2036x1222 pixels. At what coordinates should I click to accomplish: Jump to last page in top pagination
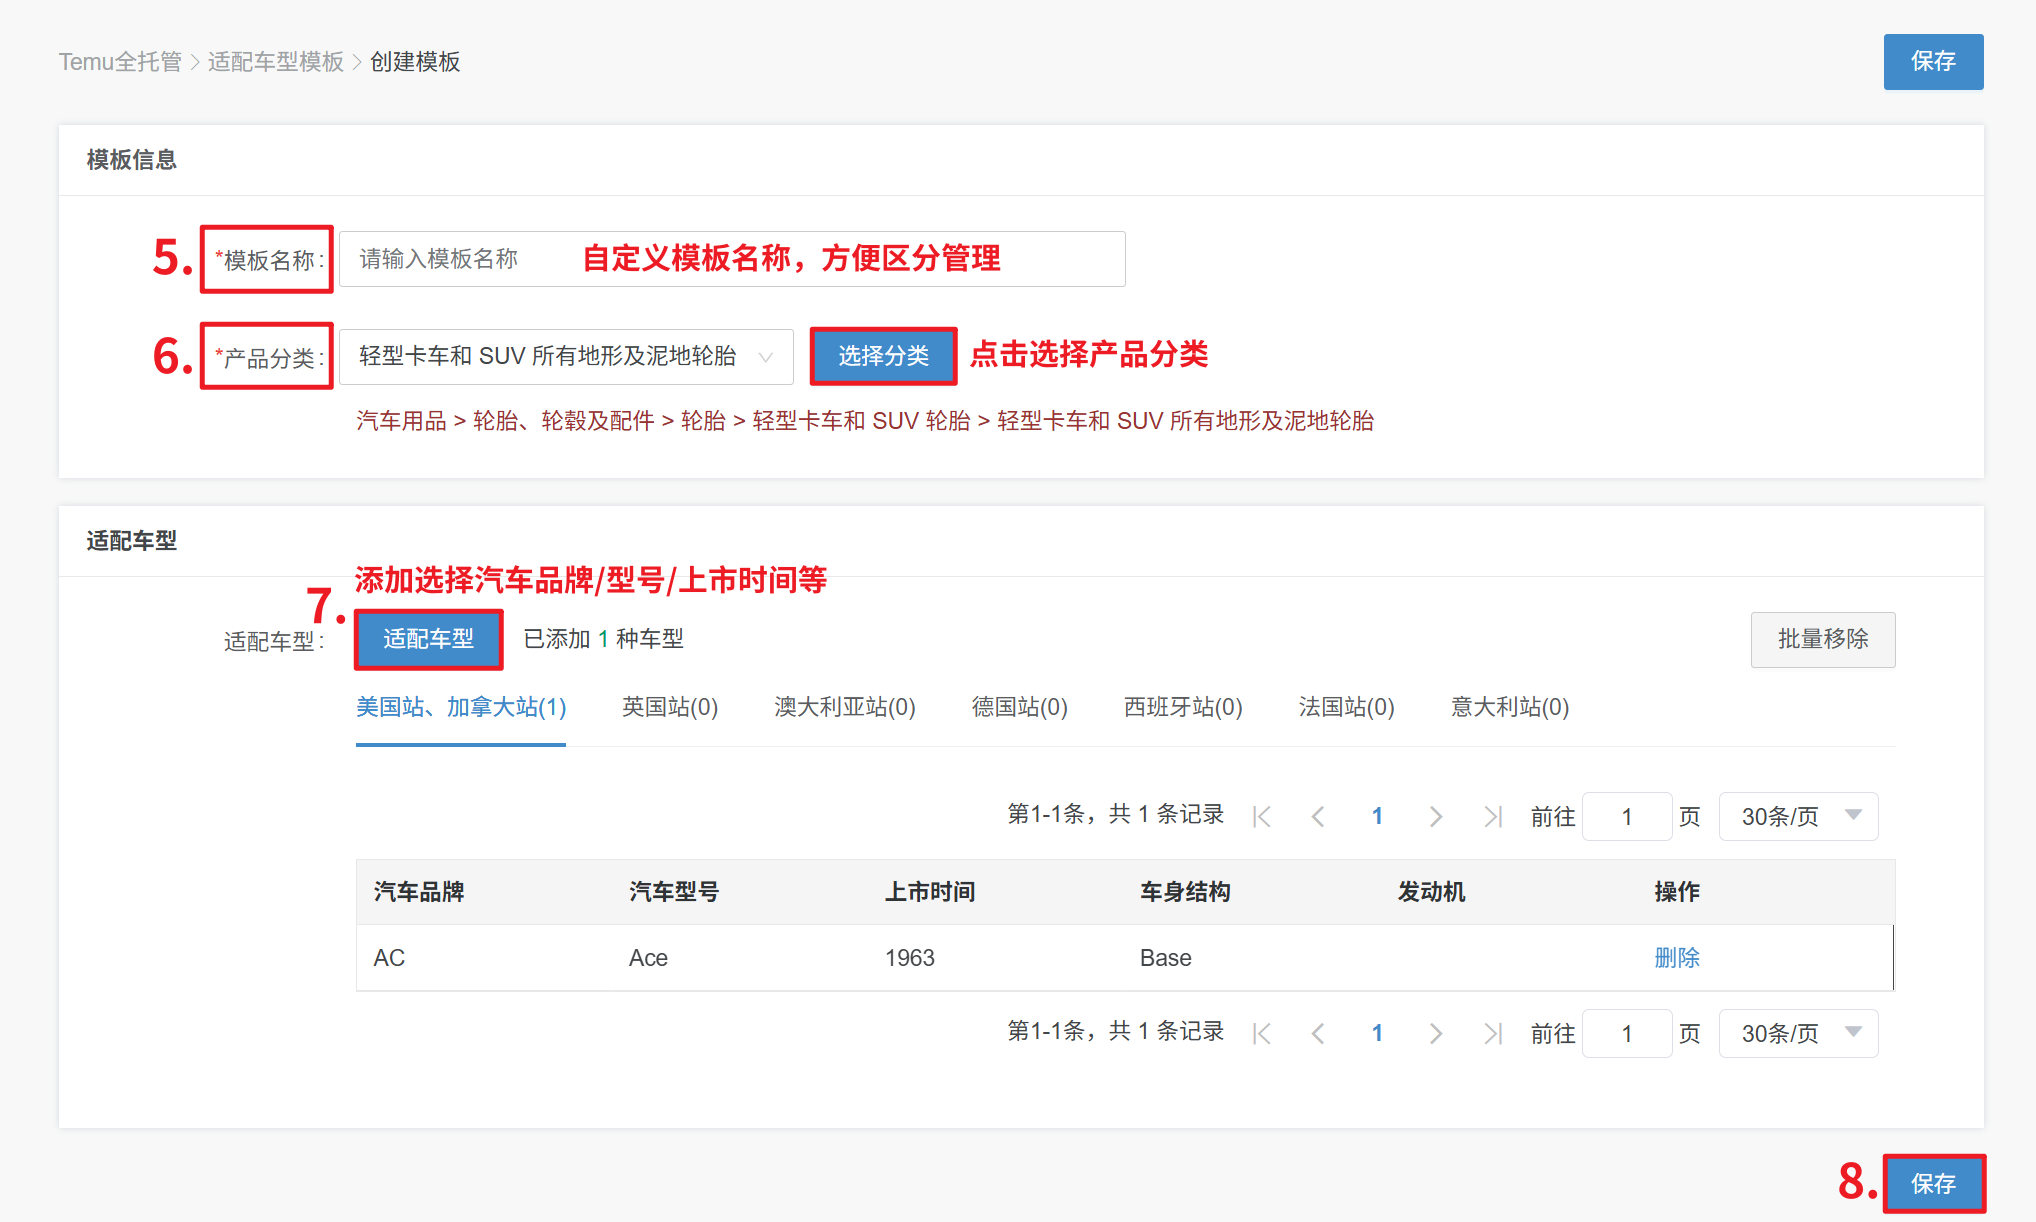coord(1492,817)
